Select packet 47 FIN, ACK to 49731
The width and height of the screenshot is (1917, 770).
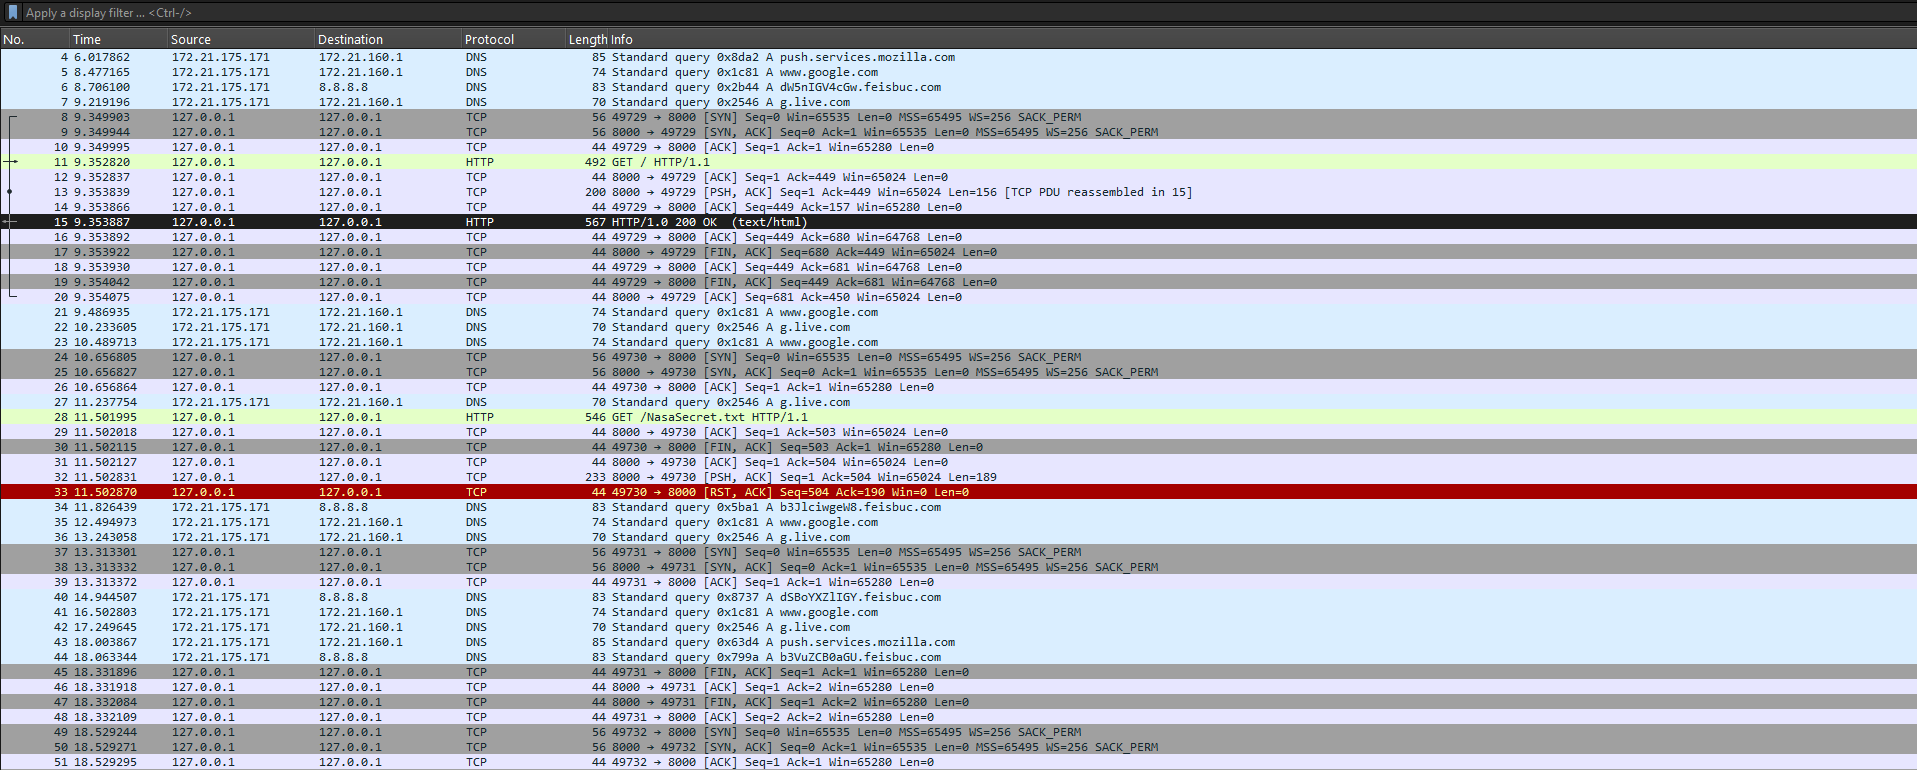point(958,702)
